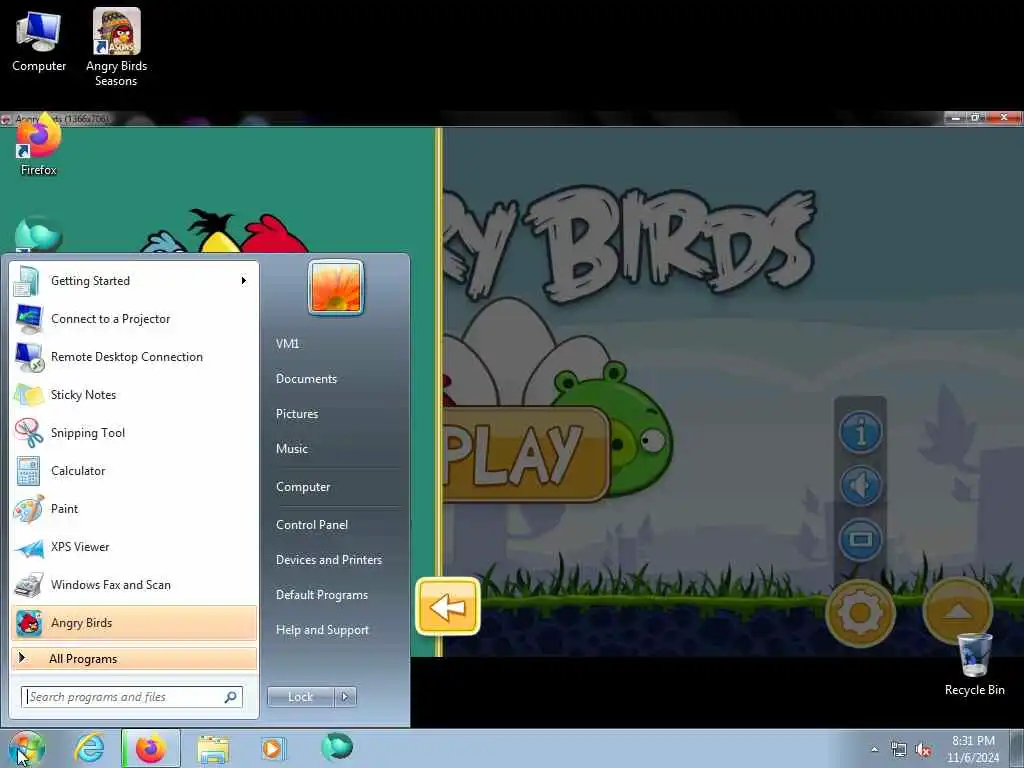
Task: Open Devices and Printers
Action: 329,560
